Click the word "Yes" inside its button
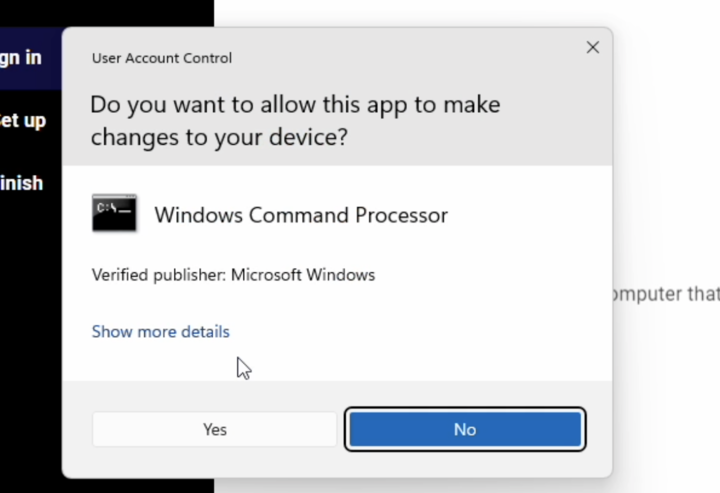This screenshot has width=720, height=493. (214, 429)
